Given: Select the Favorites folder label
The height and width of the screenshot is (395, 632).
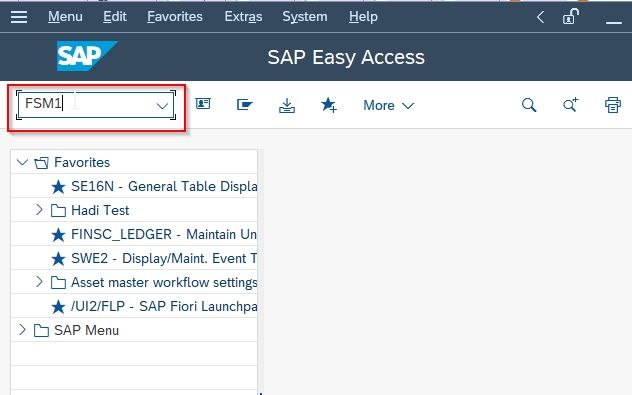Looking at the screenshot, I should click(82, 162).
